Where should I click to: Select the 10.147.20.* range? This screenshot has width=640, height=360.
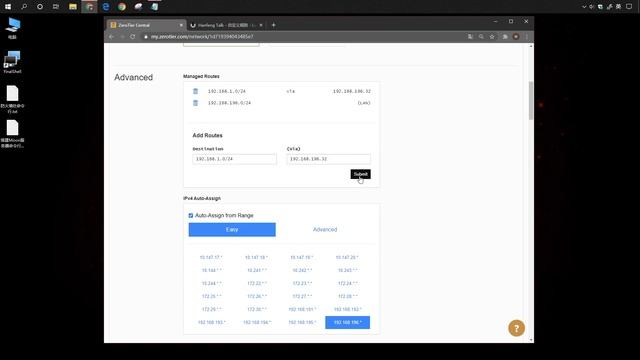[347, 258]
